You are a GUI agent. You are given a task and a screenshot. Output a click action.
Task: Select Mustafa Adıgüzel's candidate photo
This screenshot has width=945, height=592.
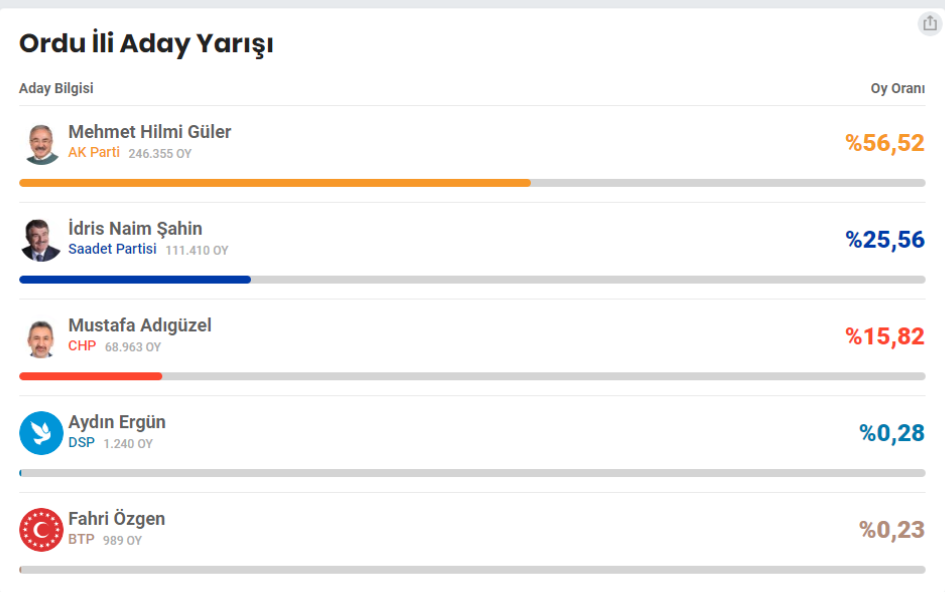(41, 337)
